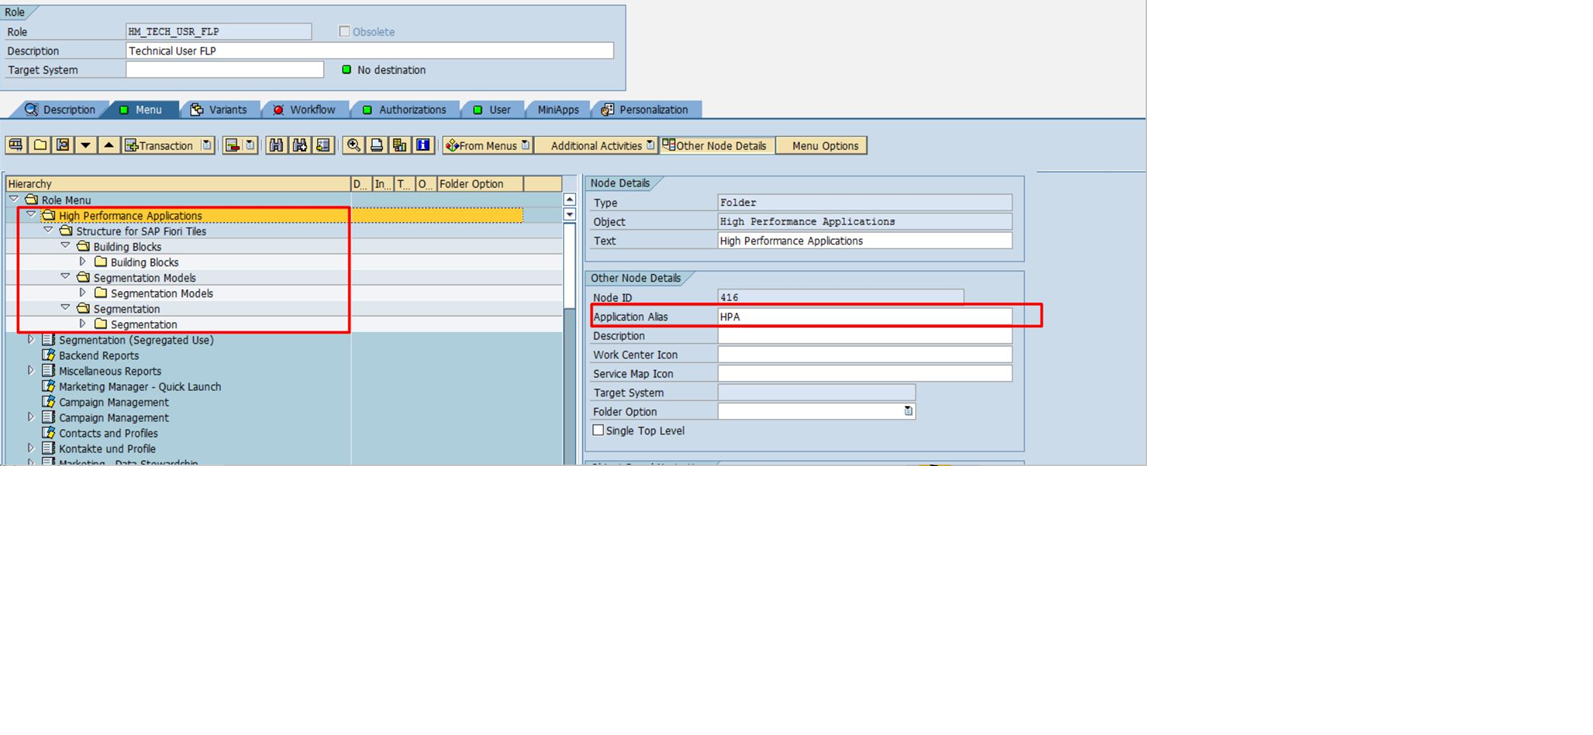The height and width of the screenshot is (735, 1593).
Task: Click the Find binoculars icon
Action: (x=276, y=146)
